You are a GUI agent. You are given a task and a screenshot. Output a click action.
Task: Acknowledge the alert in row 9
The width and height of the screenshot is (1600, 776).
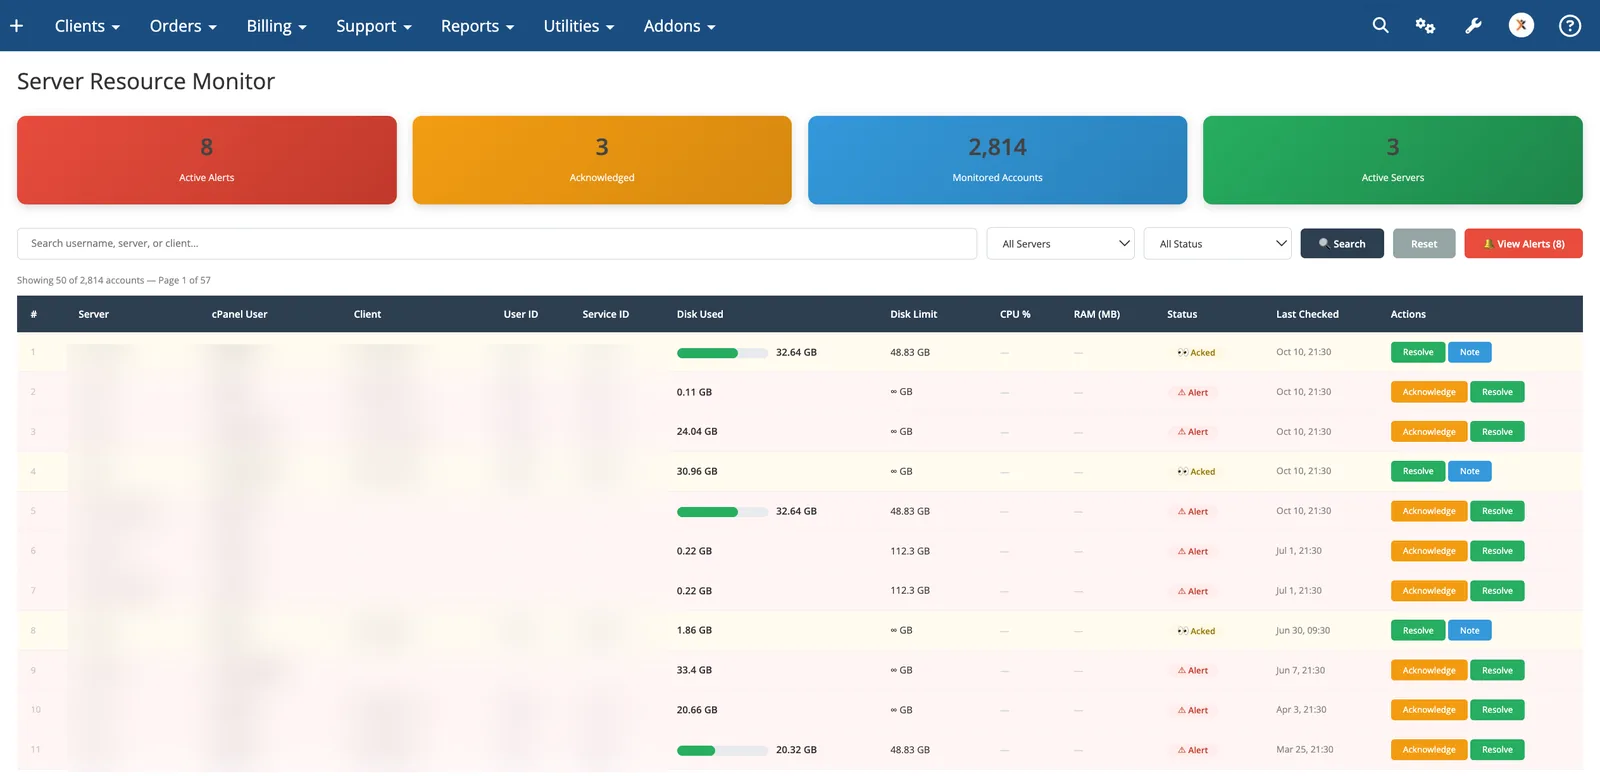pos(1429,670)
